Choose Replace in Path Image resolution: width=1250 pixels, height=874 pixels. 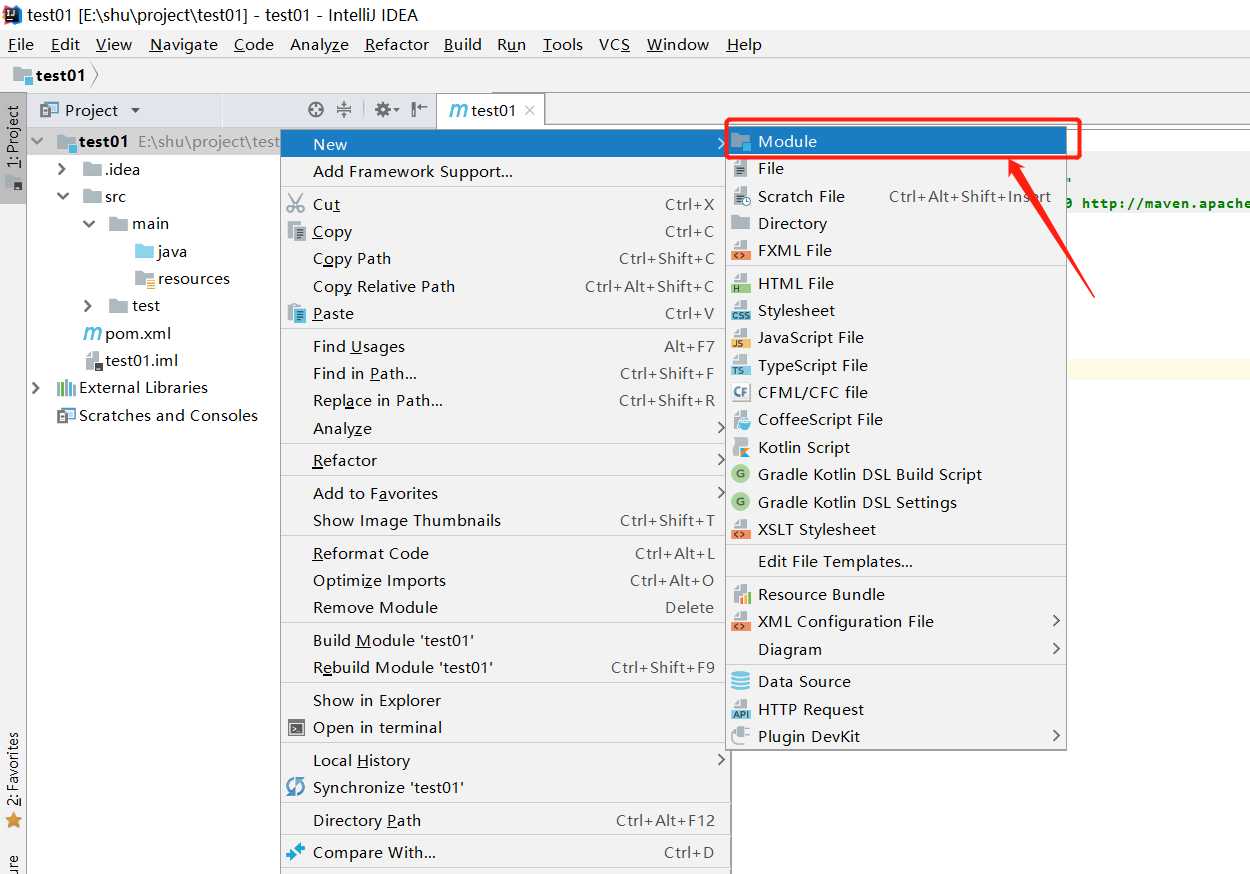(x=505, y=400)
